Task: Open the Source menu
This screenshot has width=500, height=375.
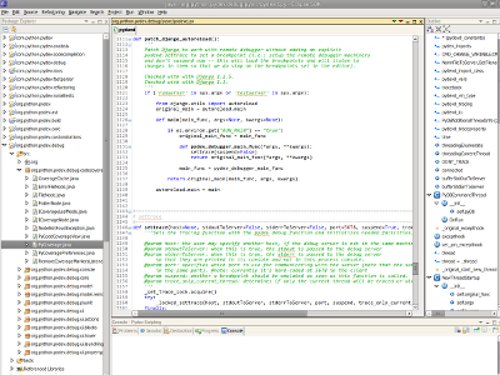Action: click(x=30, y=12)
